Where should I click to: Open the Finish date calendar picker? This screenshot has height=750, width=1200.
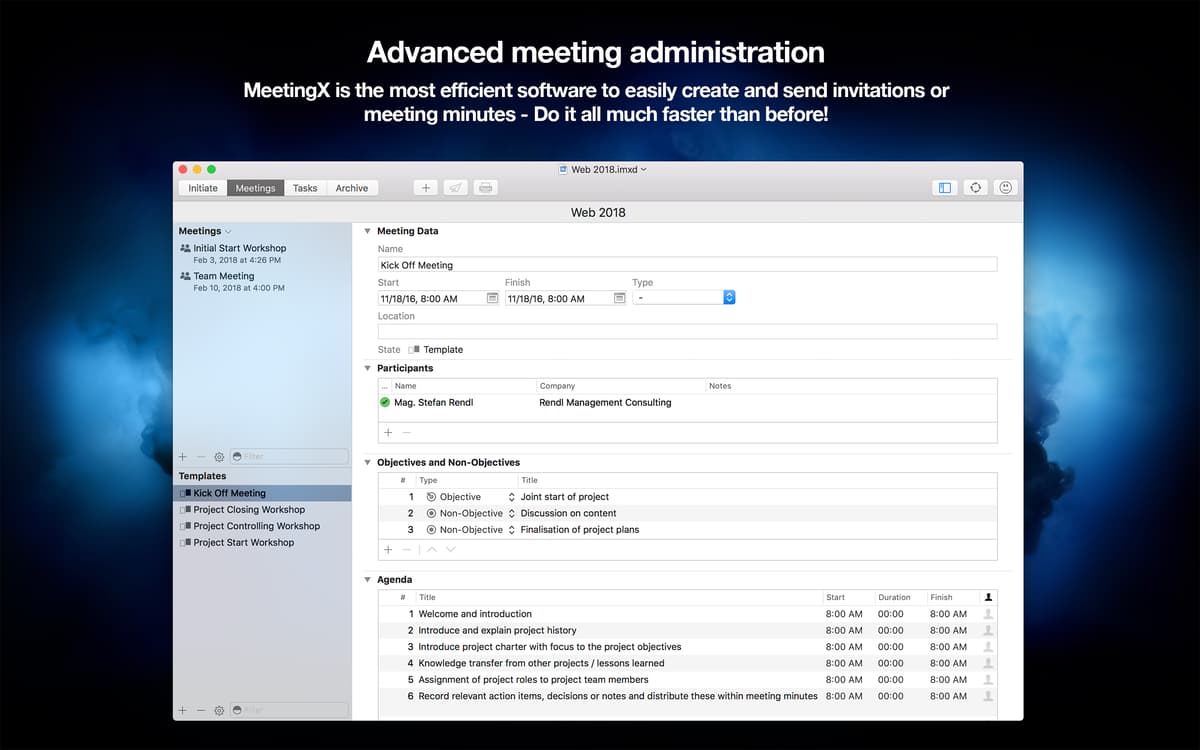(619, 298)
